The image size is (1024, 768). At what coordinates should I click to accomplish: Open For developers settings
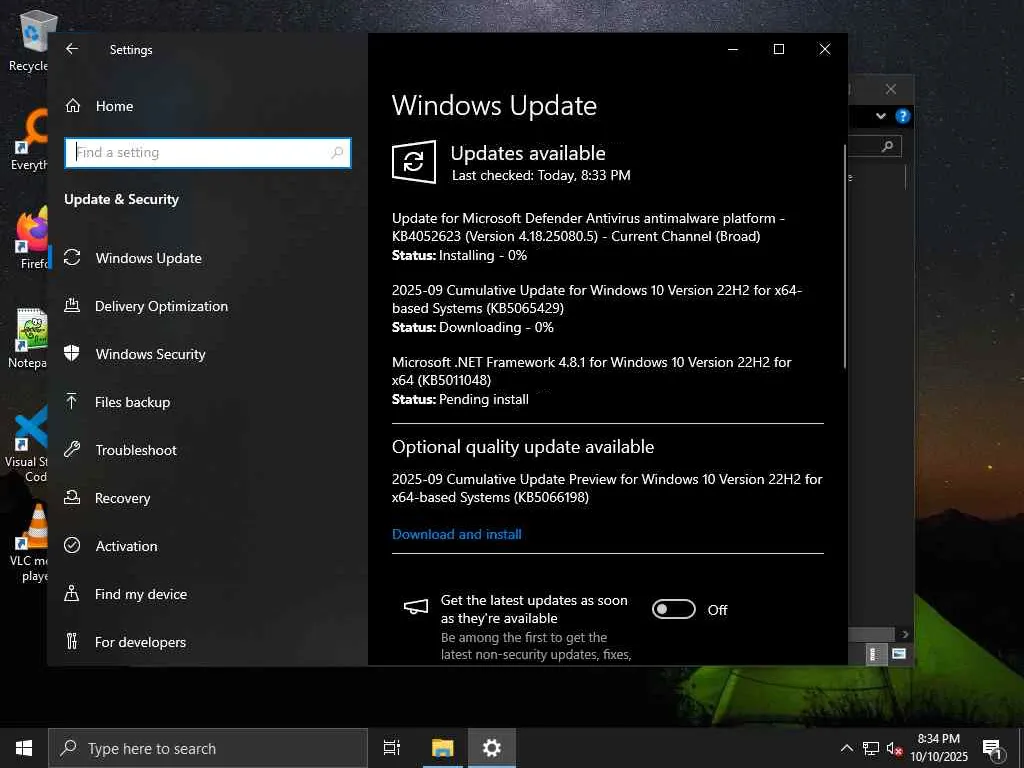(208, 642)
